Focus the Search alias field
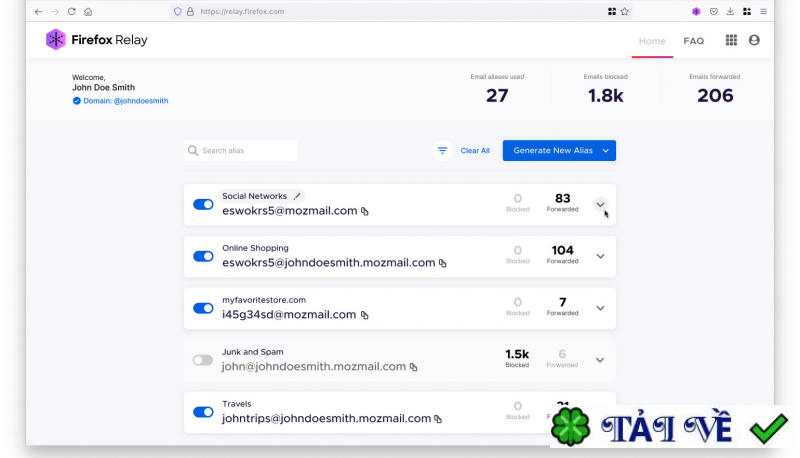The height and width of the screenshot is (458, 800). point(241,150)
